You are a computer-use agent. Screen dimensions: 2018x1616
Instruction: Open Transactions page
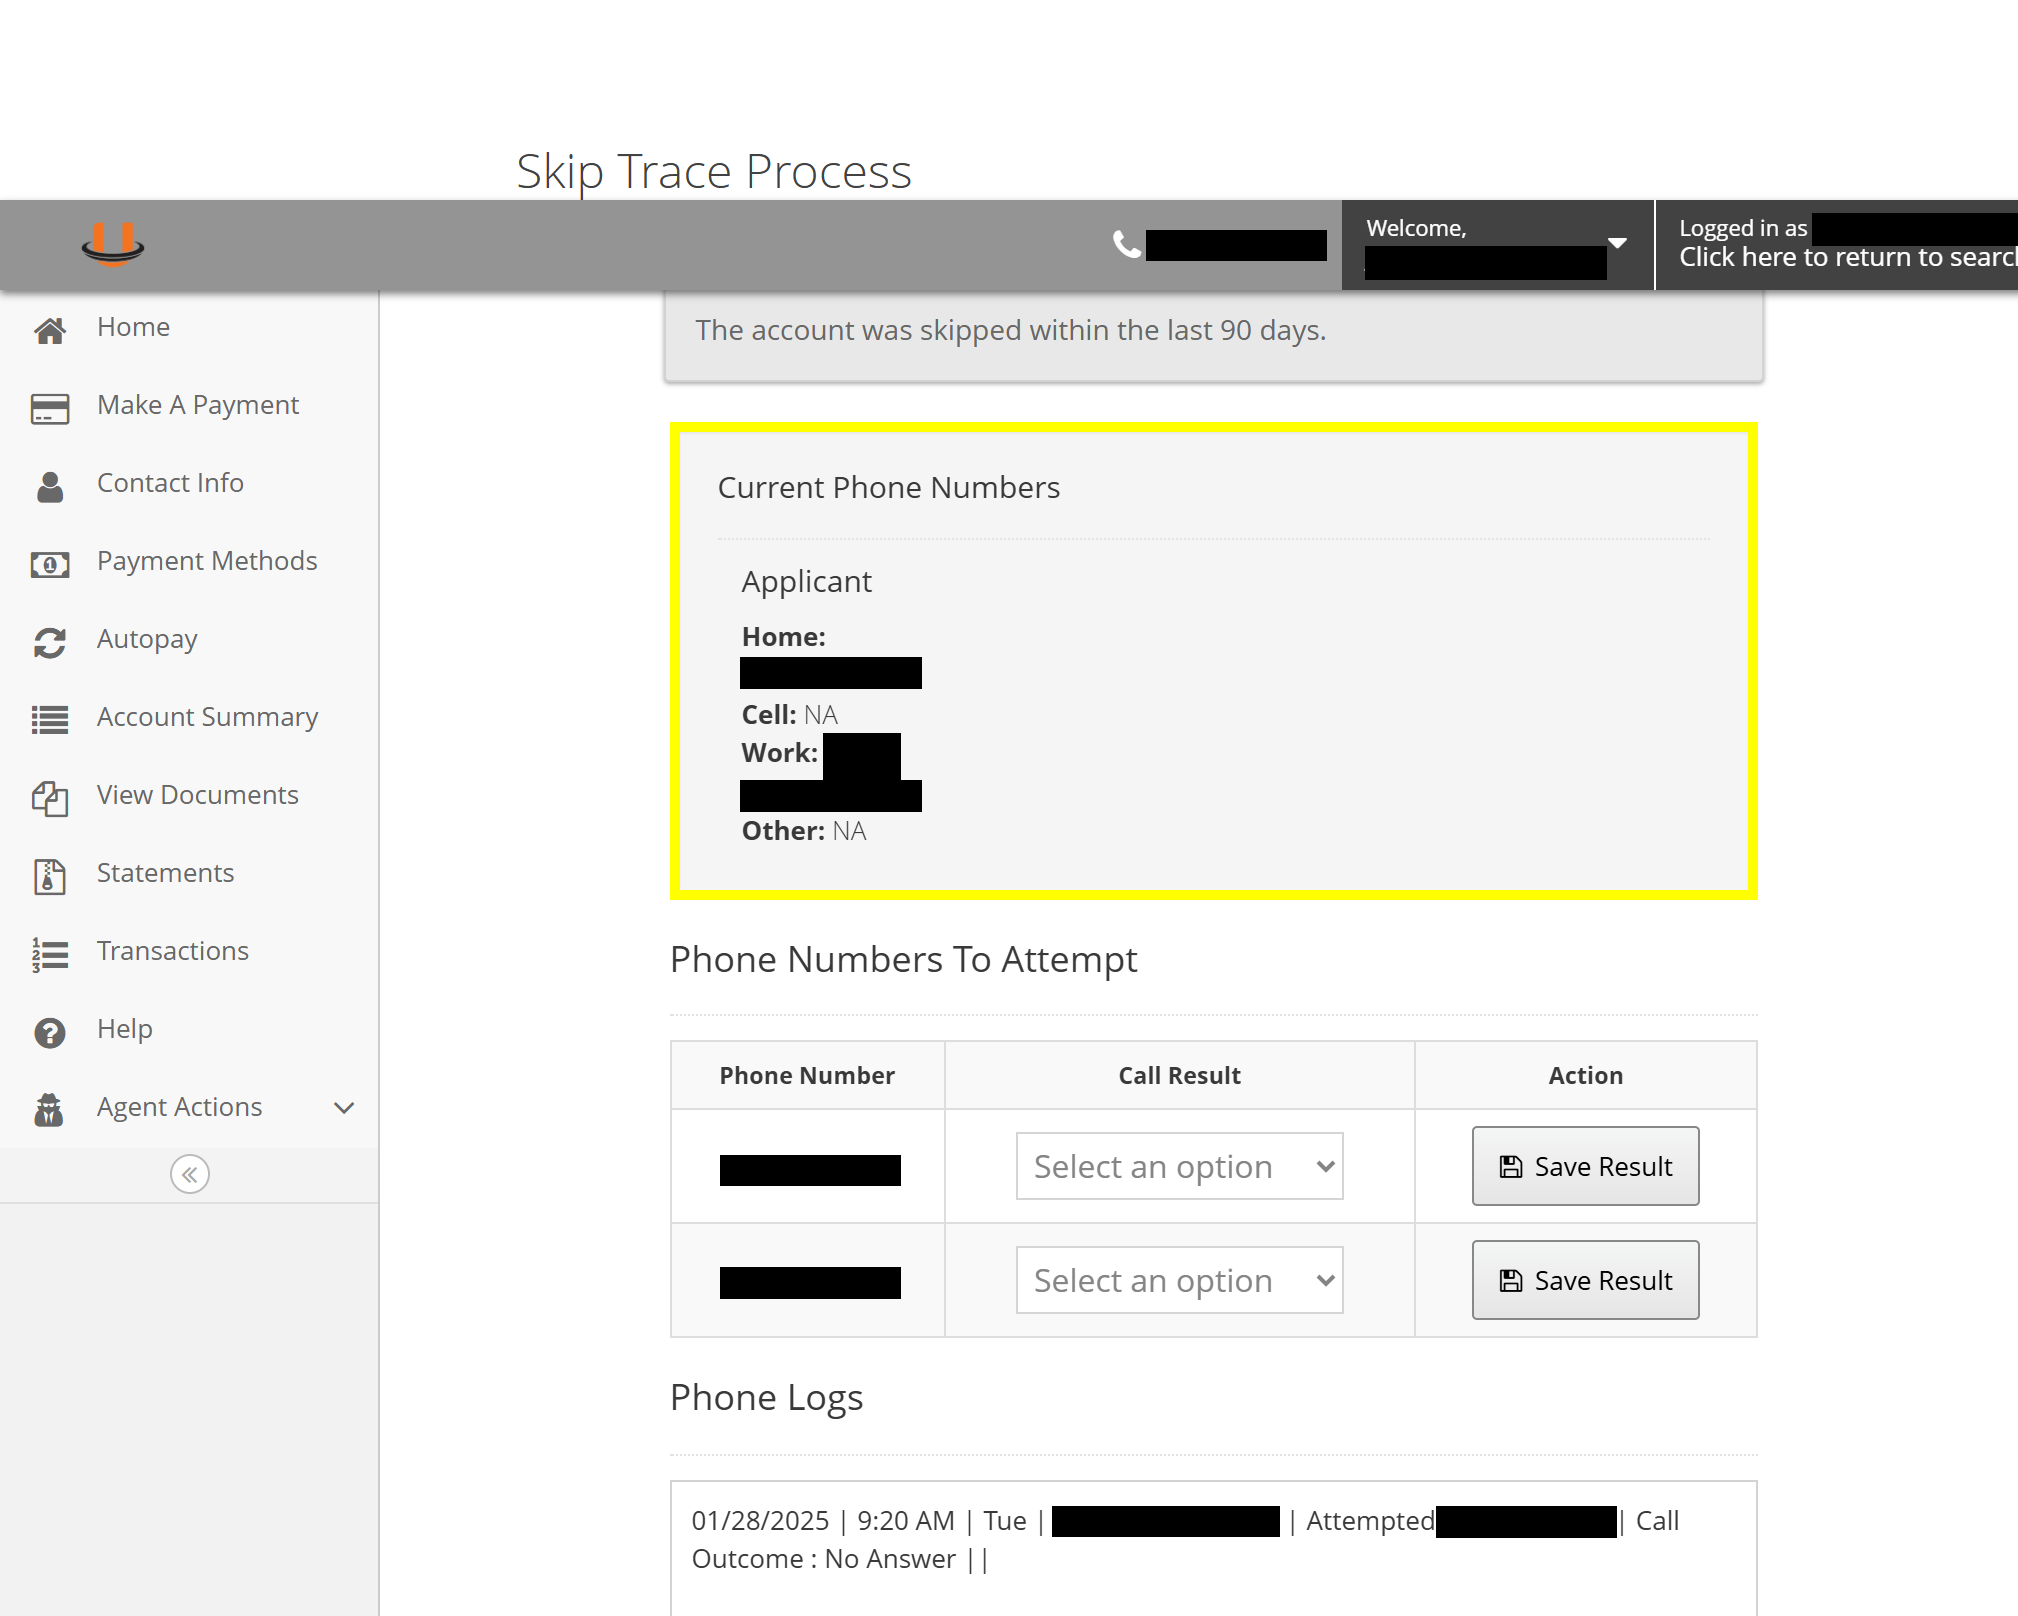[173, 951]
